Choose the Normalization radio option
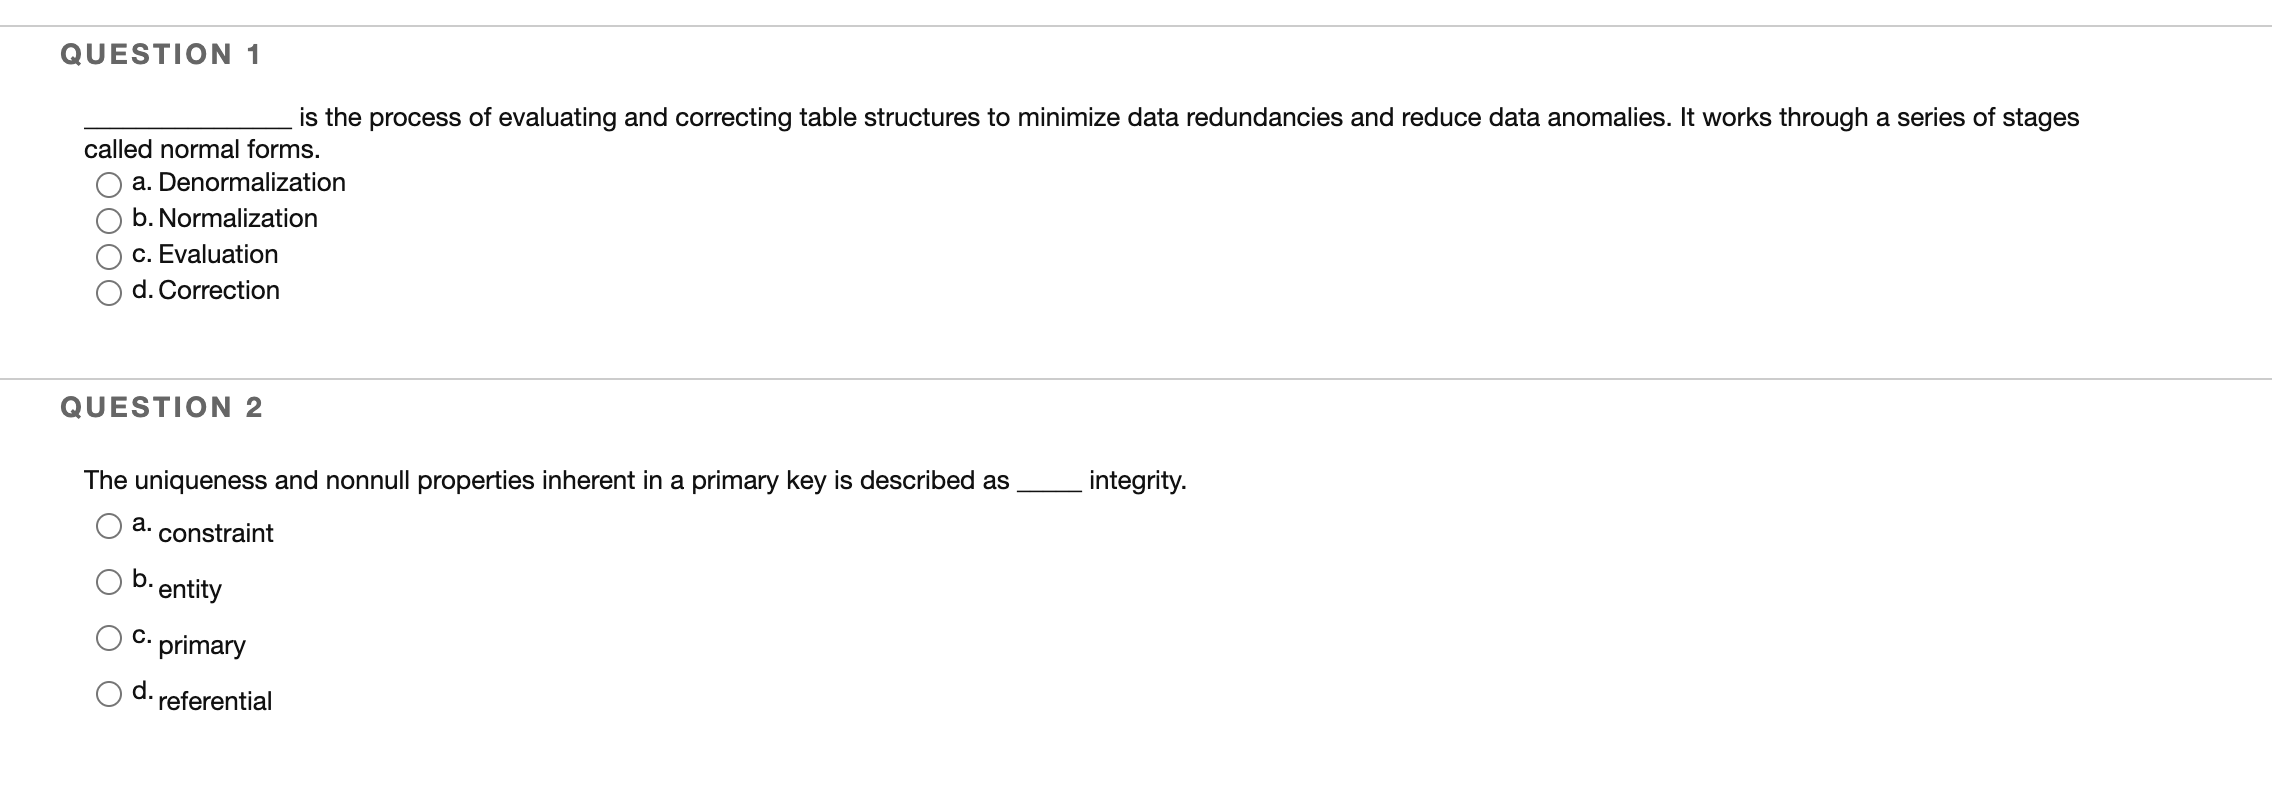This screenshot has height=794, width=2272. point(109,221)
